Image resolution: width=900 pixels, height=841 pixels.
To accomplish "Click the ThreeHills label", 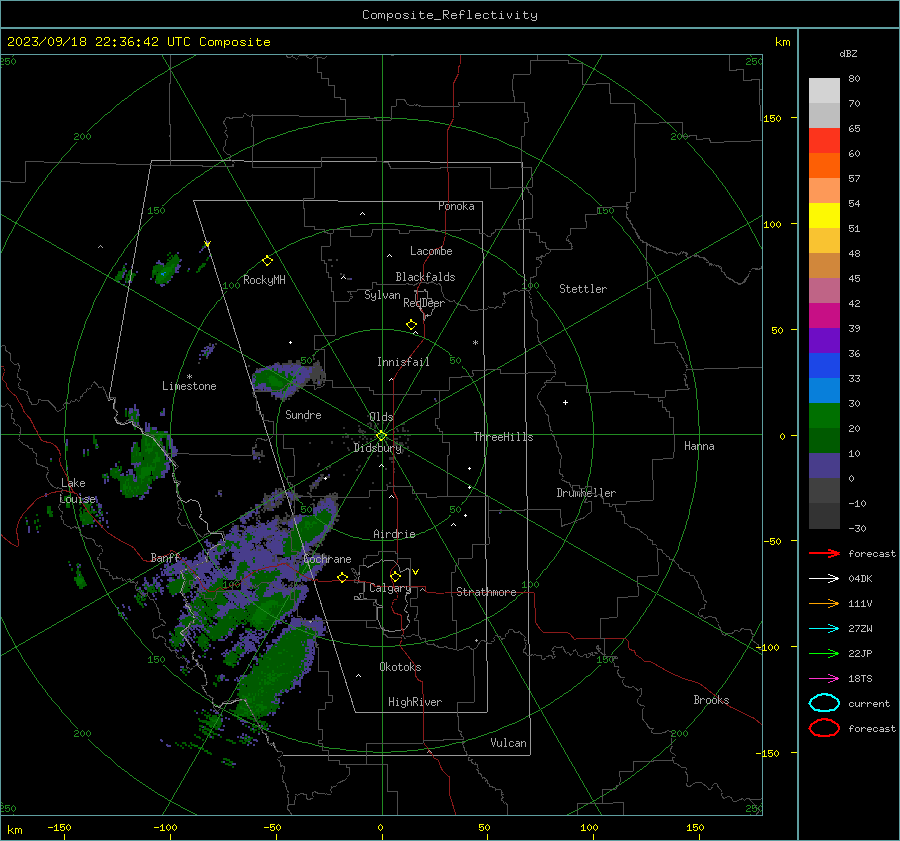I will coord(503,437).
